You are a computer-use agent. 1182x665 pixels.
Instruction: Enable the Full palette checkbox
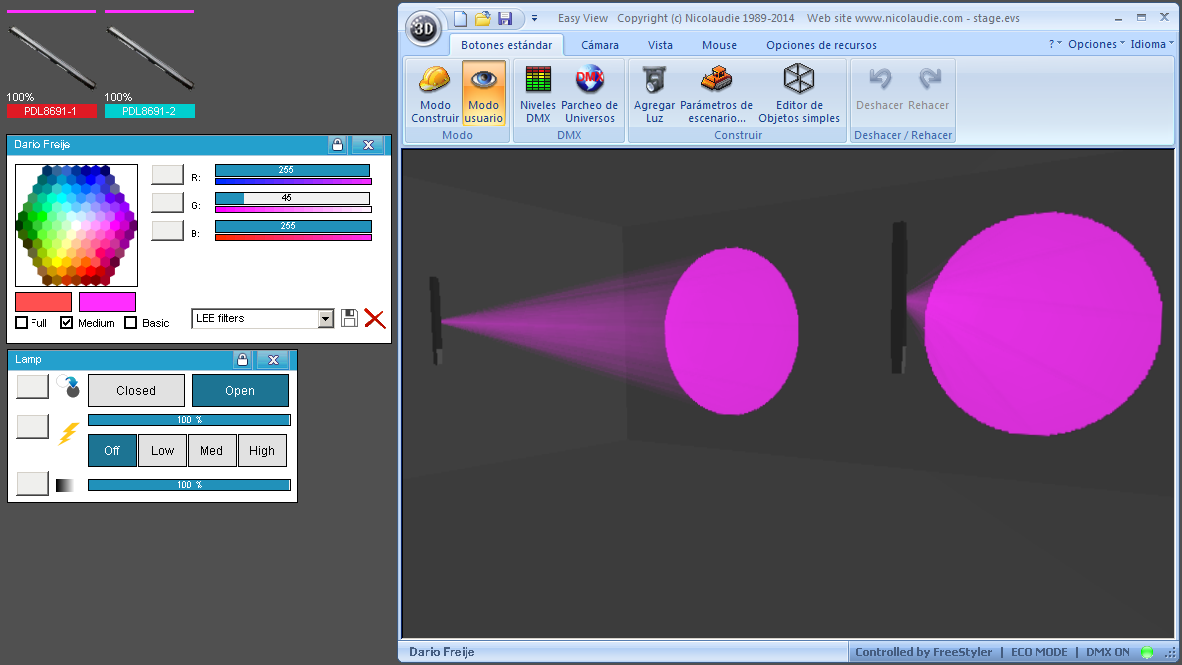click(22, 323)
